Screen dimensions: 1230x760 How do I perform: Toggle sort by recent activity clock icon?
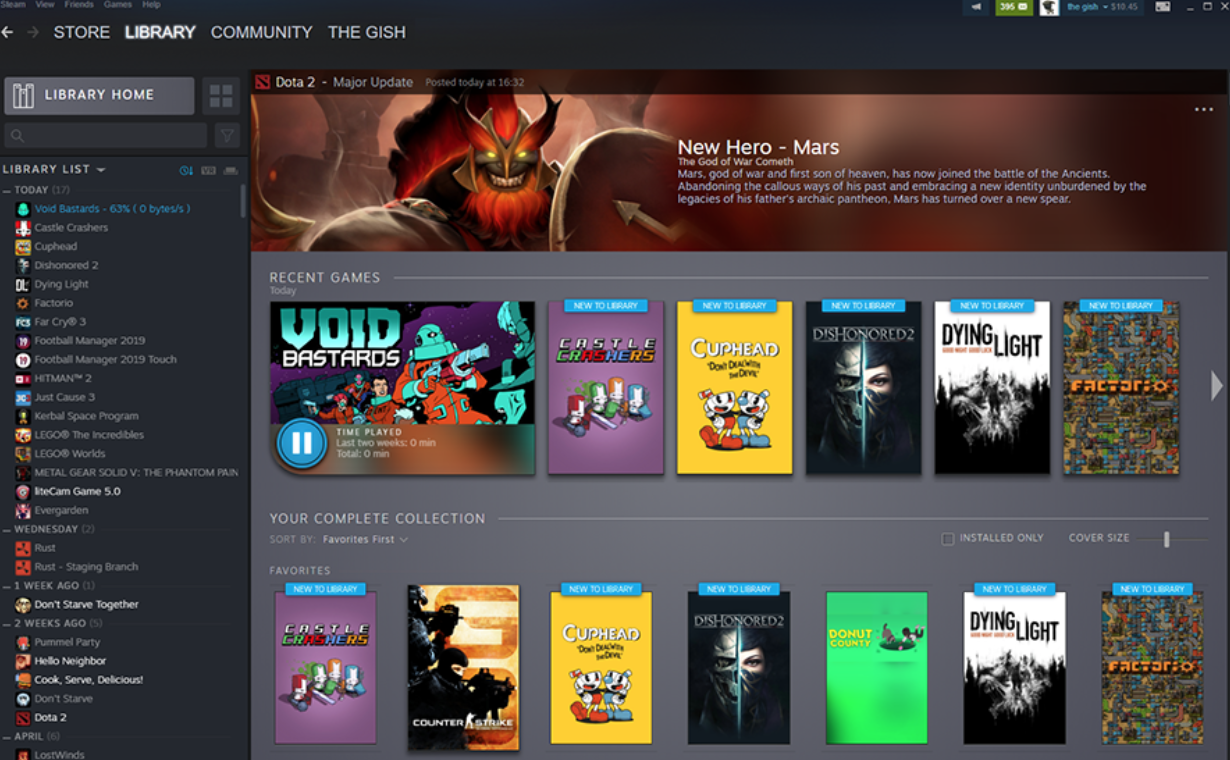pyautogui.click(x=186, y=170)
